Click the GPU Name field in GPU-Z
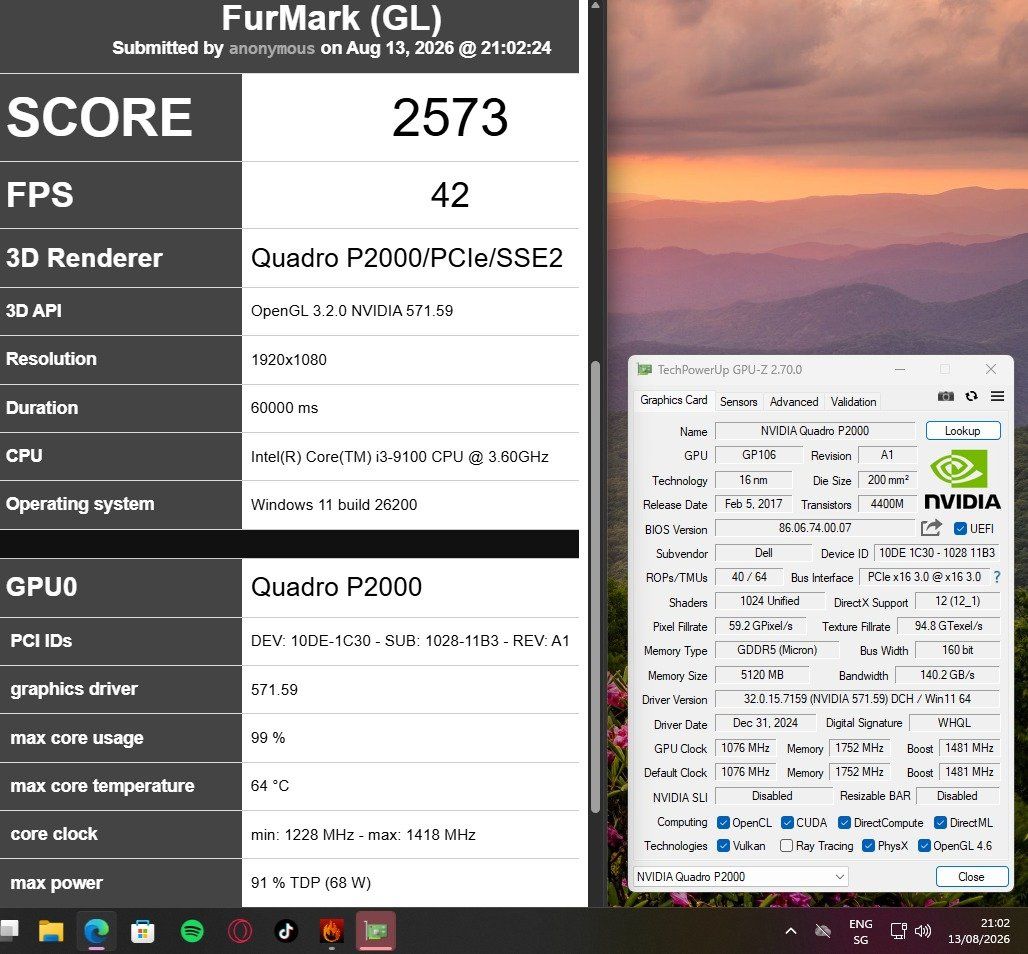 click(x=814, y=431)
